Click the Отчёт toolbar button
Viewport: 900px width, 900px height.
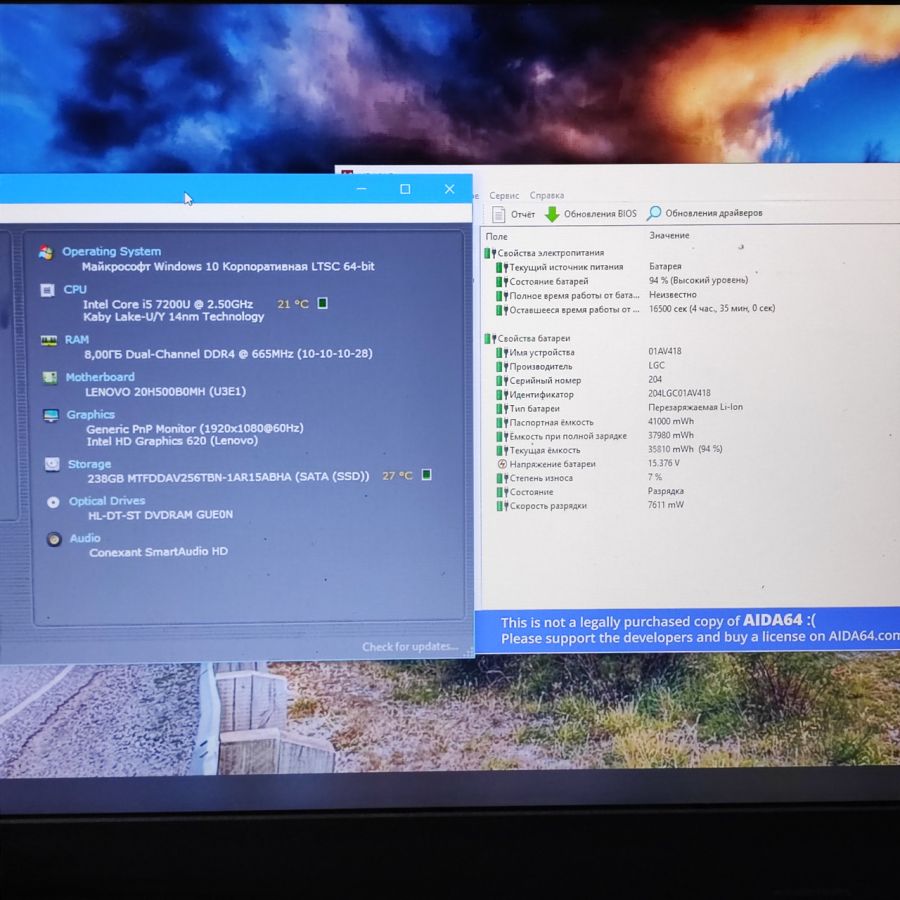click(x=514, y=214)
